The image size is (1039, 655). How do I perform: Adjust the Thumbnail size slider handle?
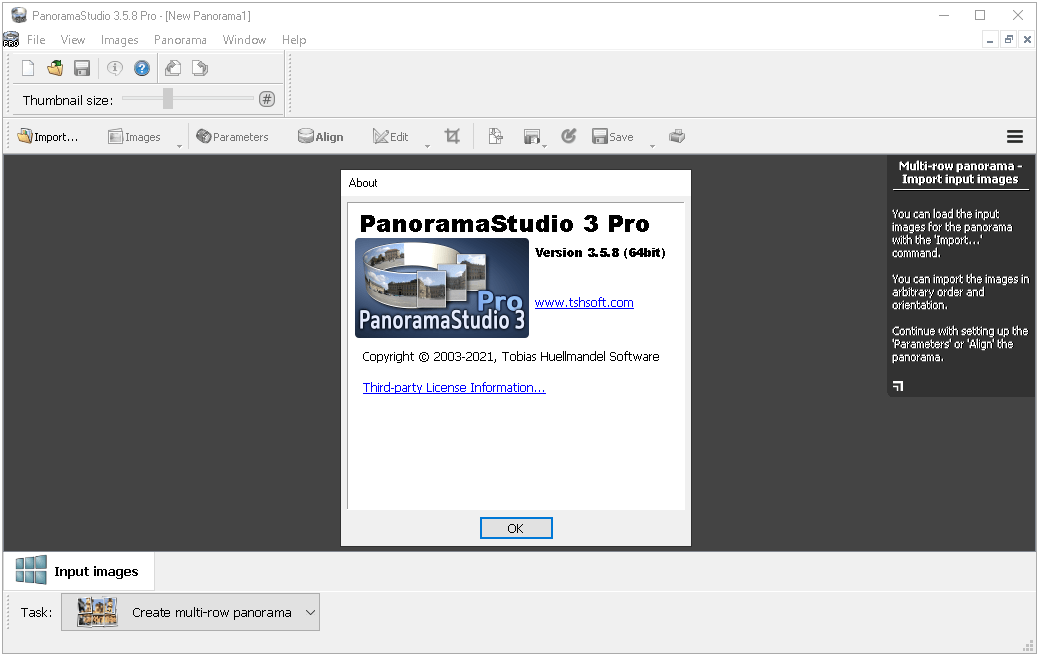[168, 98]
